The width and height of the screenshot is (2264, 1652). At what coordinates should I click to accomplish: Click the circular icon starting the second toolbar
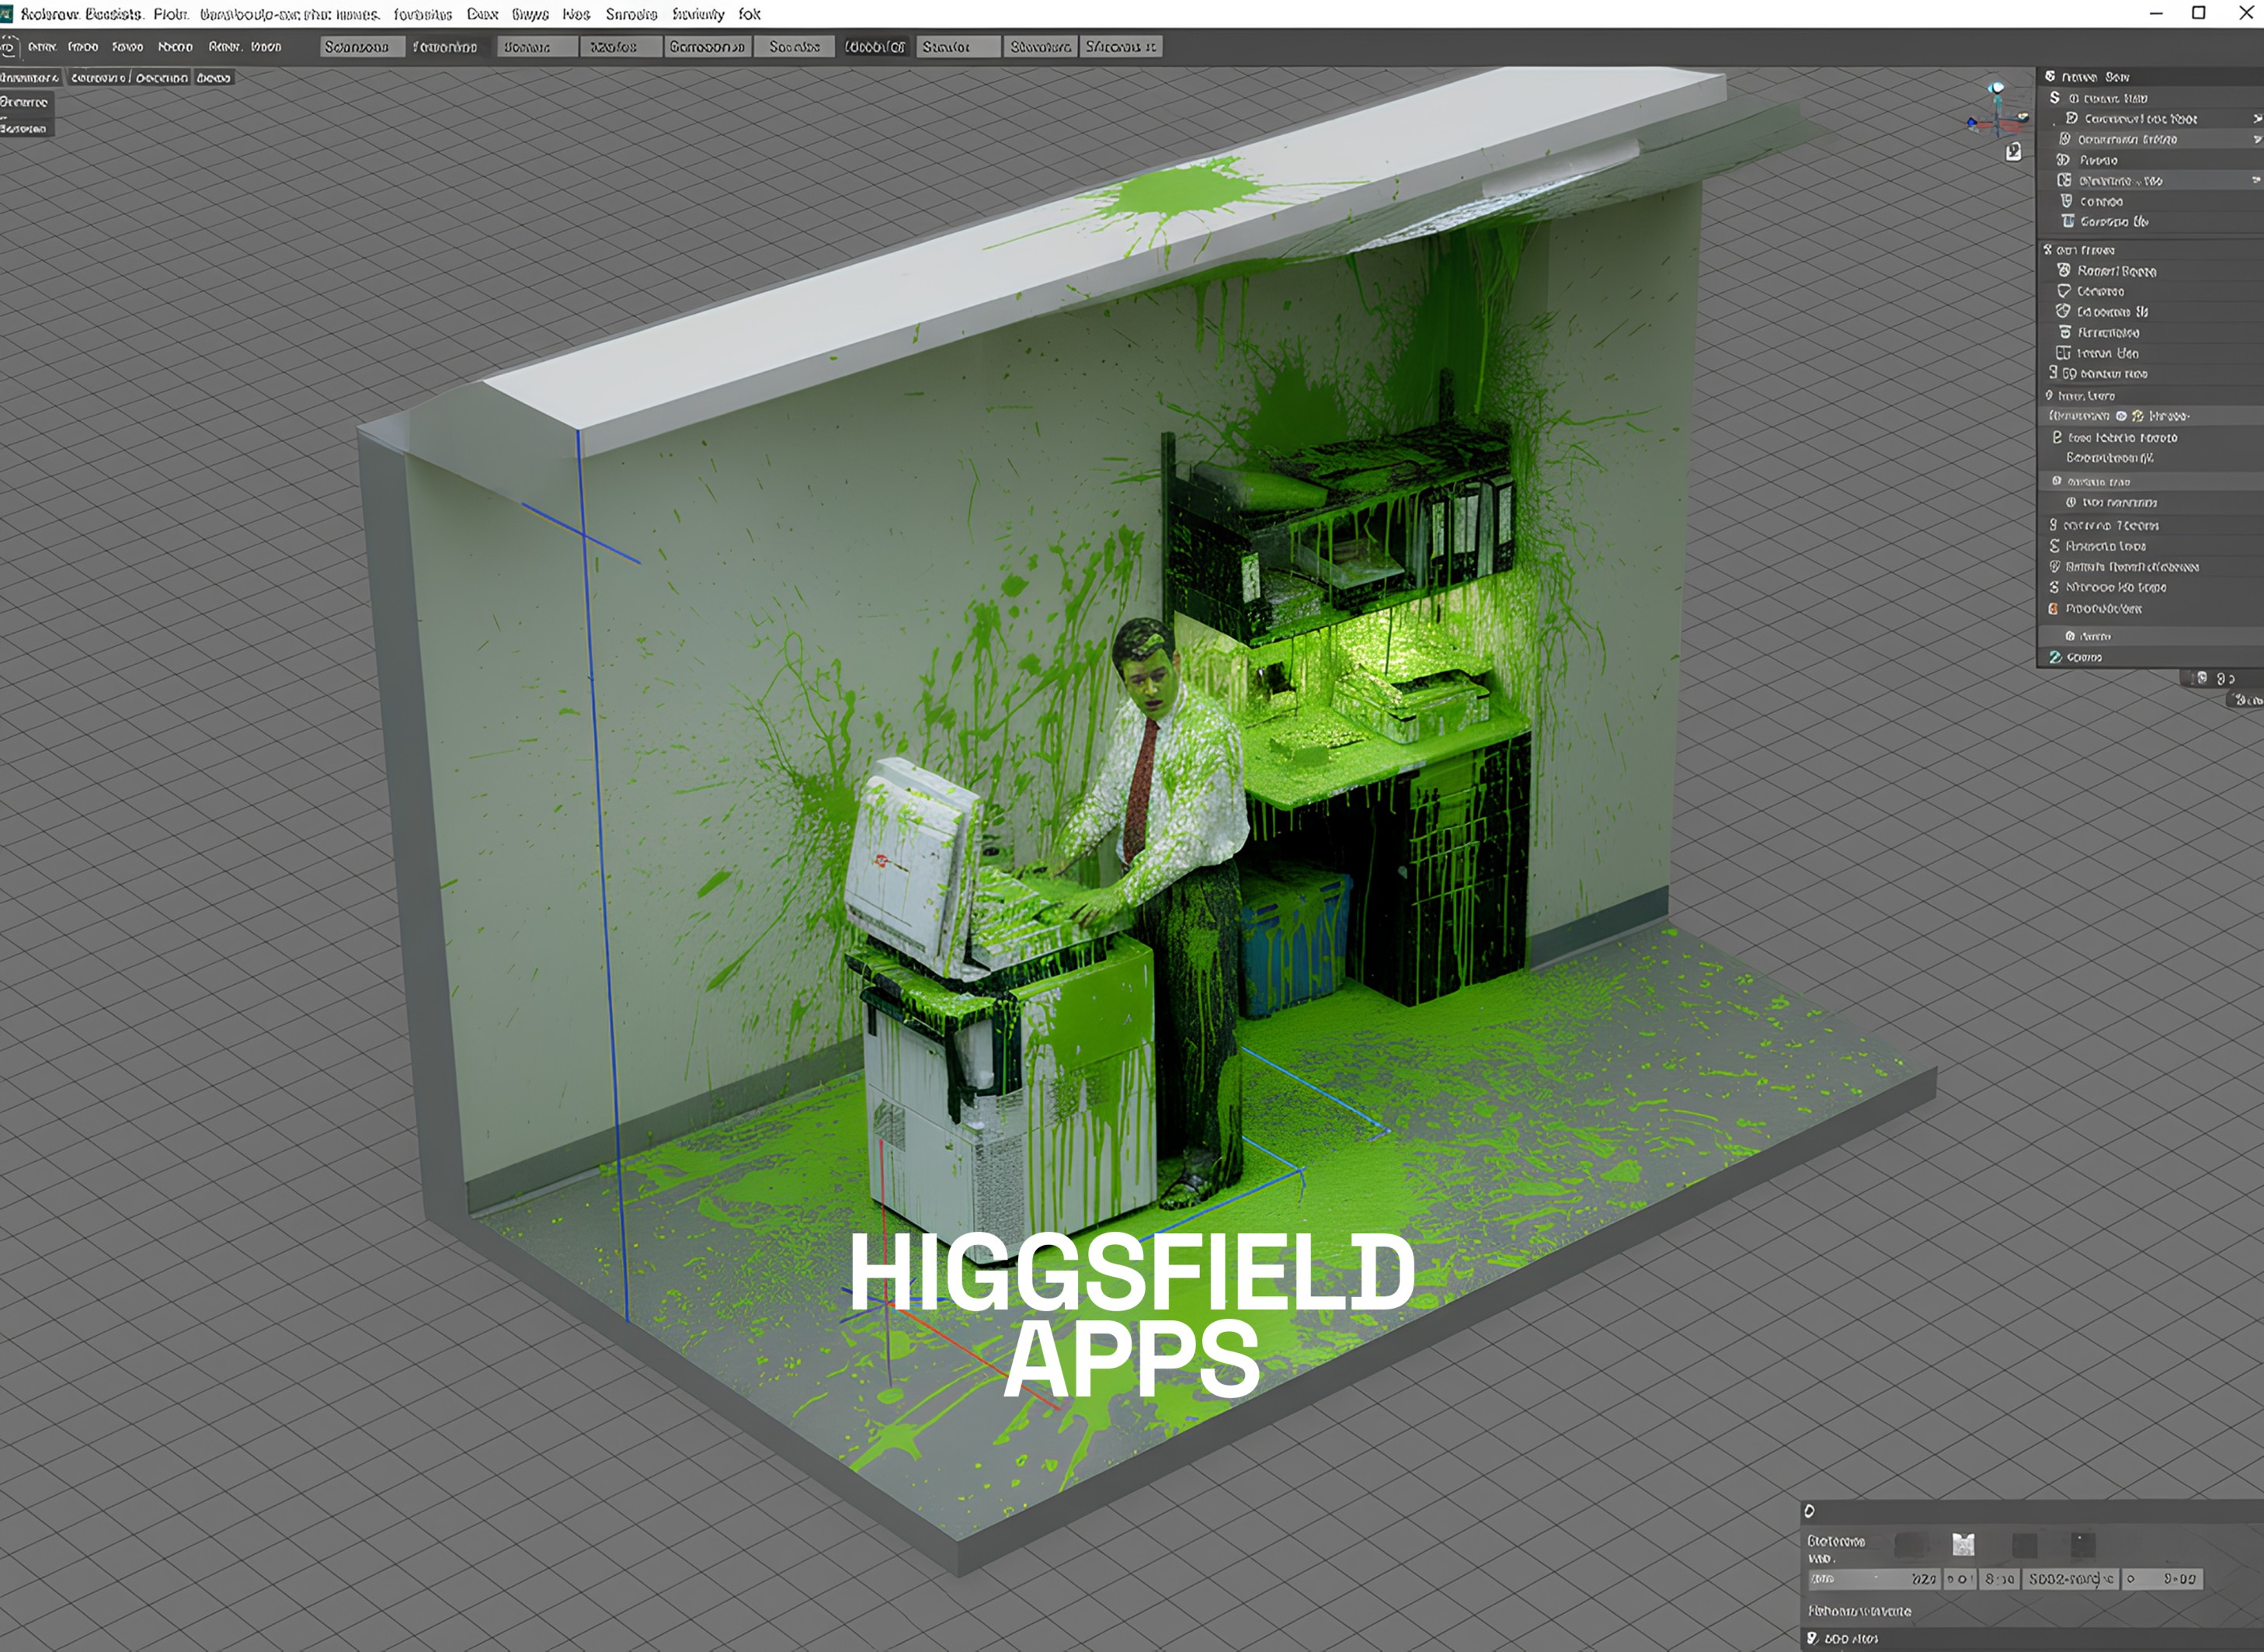click(x=9, y=47)
